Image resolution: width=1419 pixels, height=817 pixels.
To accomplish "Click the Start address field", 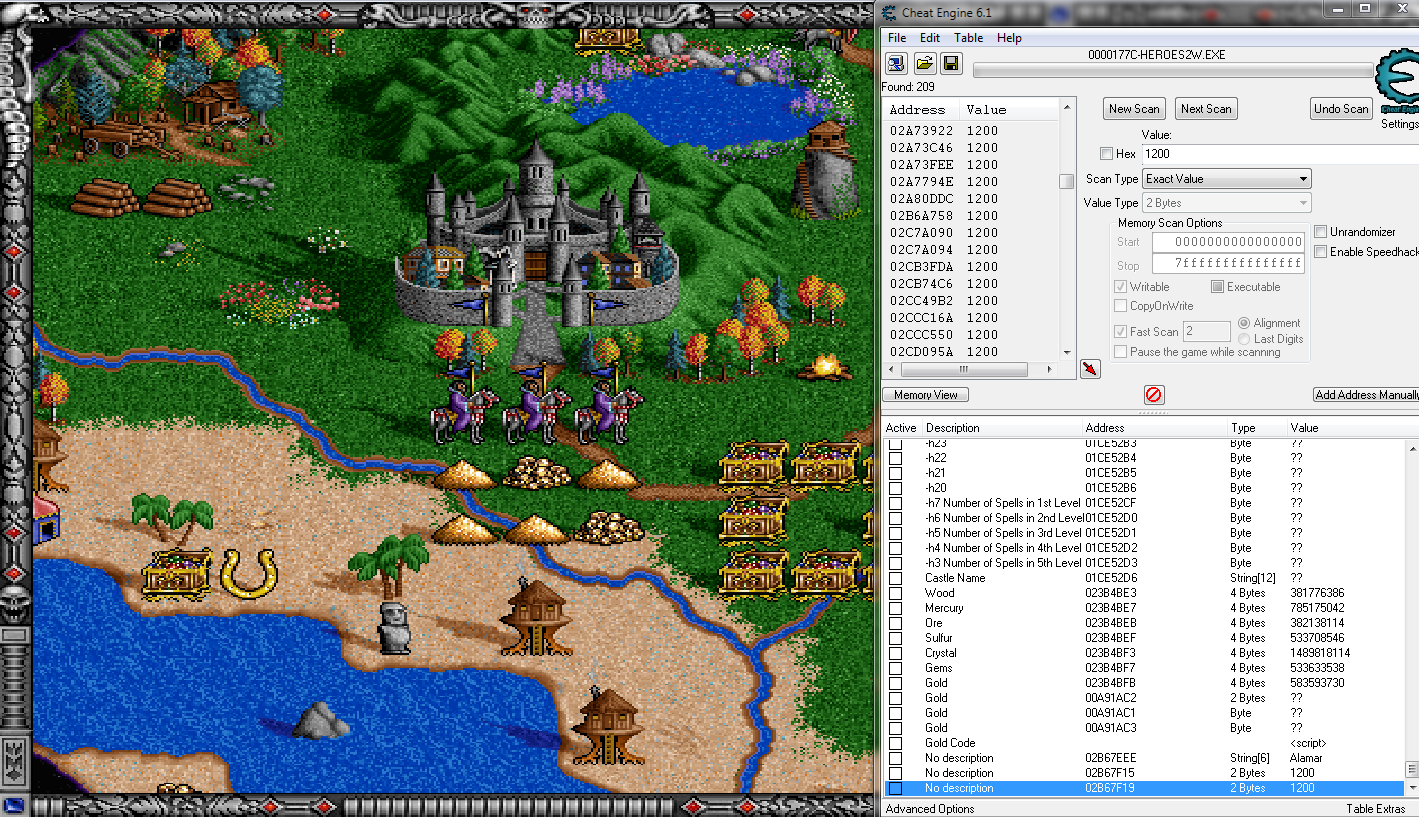I will [1228, 242].
